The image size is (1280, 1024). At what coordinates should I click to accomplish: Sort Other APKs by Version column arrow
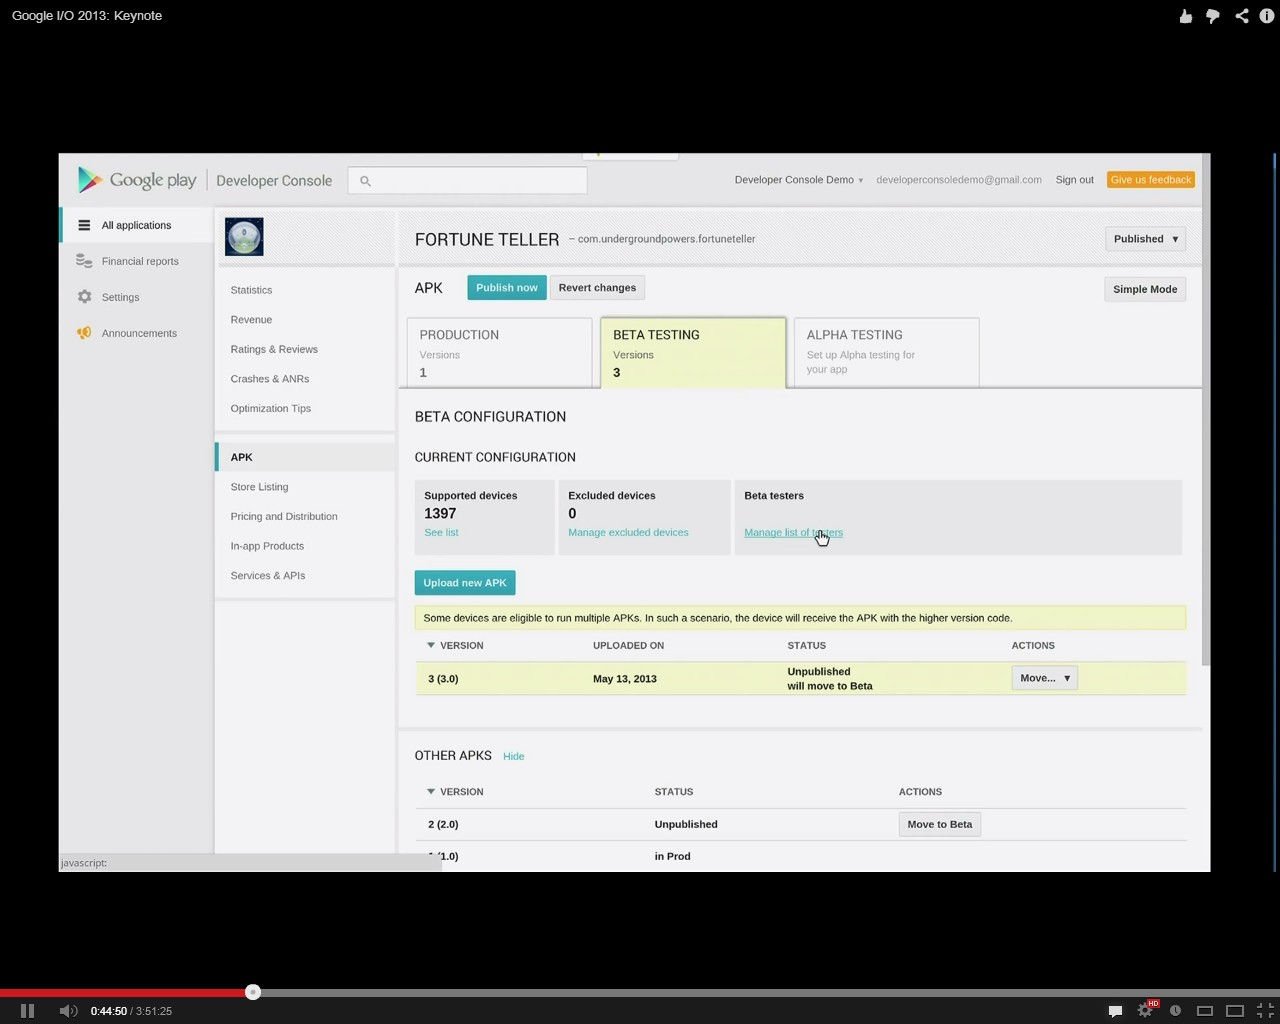431,791
